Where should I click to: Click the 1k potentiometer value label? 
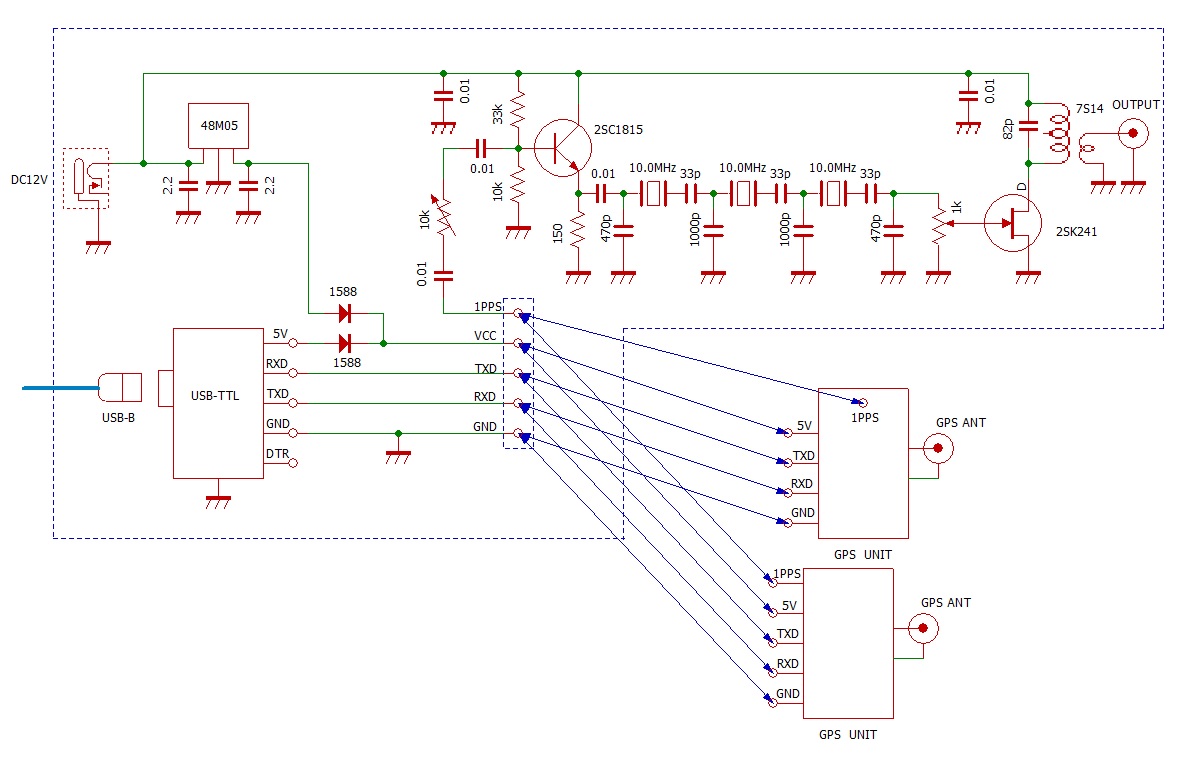point(956,207)
